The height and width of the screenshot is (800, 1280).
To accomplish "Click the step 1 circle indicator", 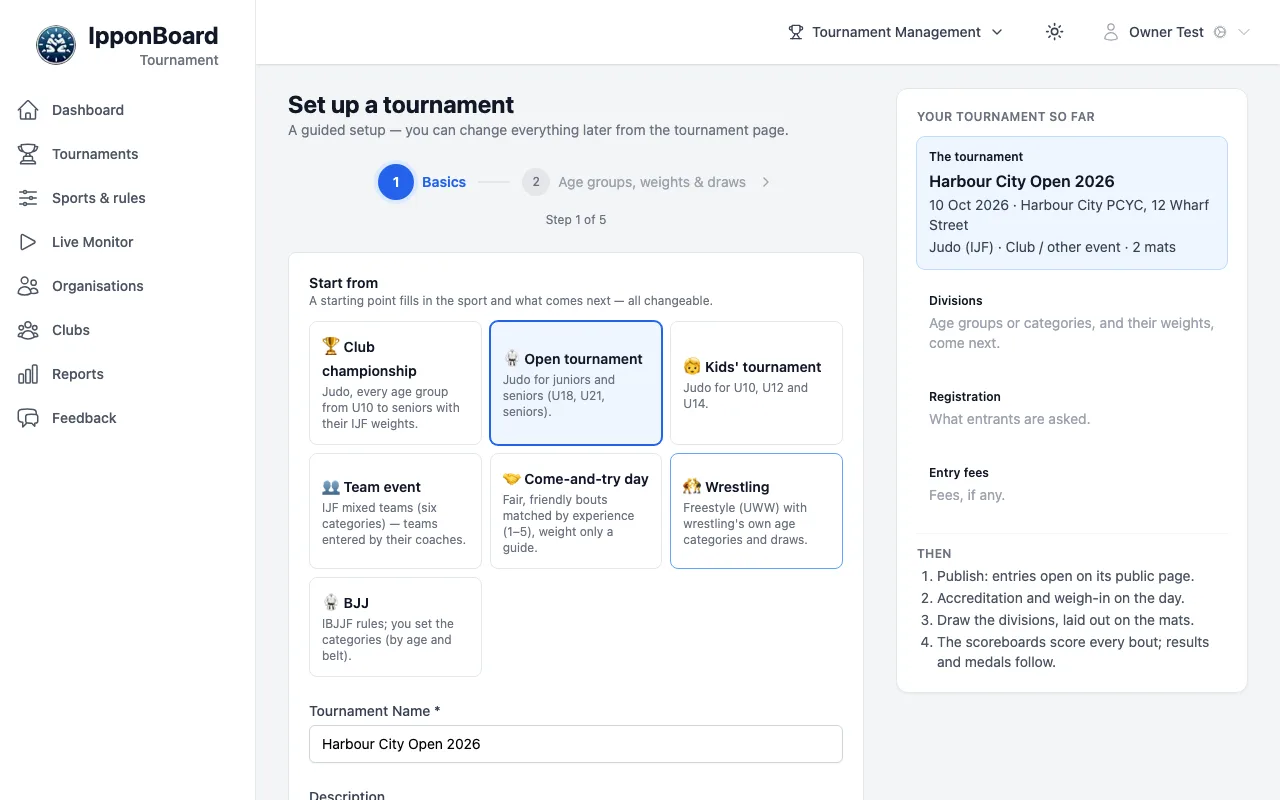I will (396, 182).
